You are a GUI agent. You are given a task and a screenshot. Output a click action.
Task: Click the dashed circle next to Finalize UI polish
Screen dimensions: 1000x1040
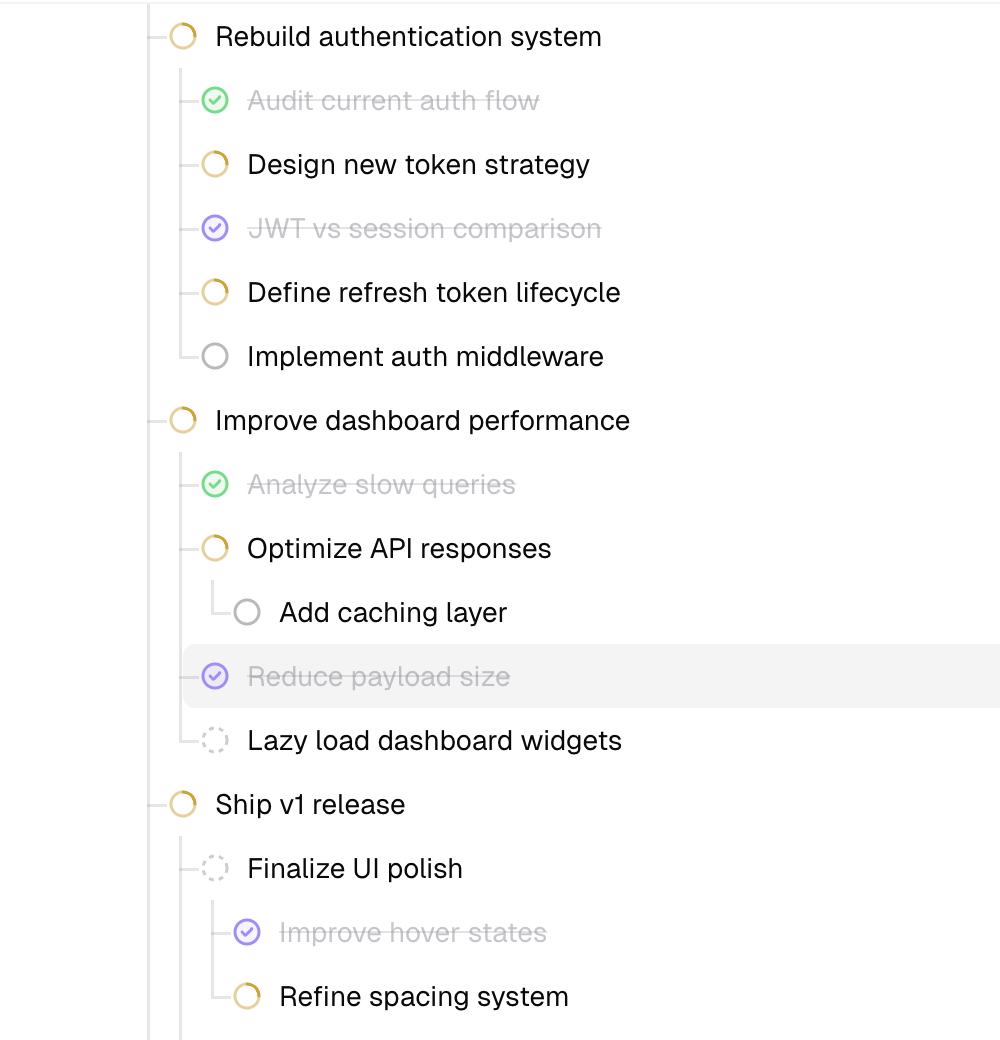215,868
